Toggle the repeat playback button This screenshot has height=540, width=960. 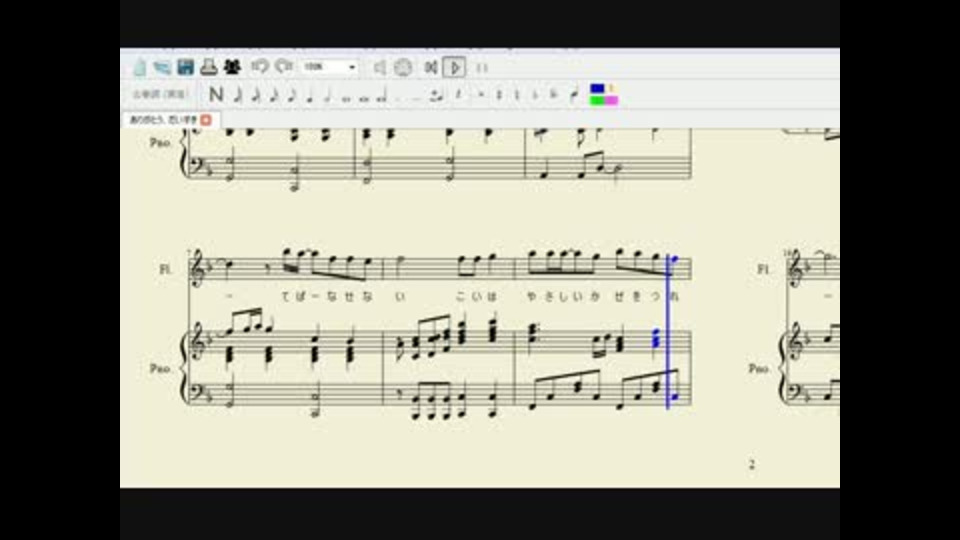point(482,67)
